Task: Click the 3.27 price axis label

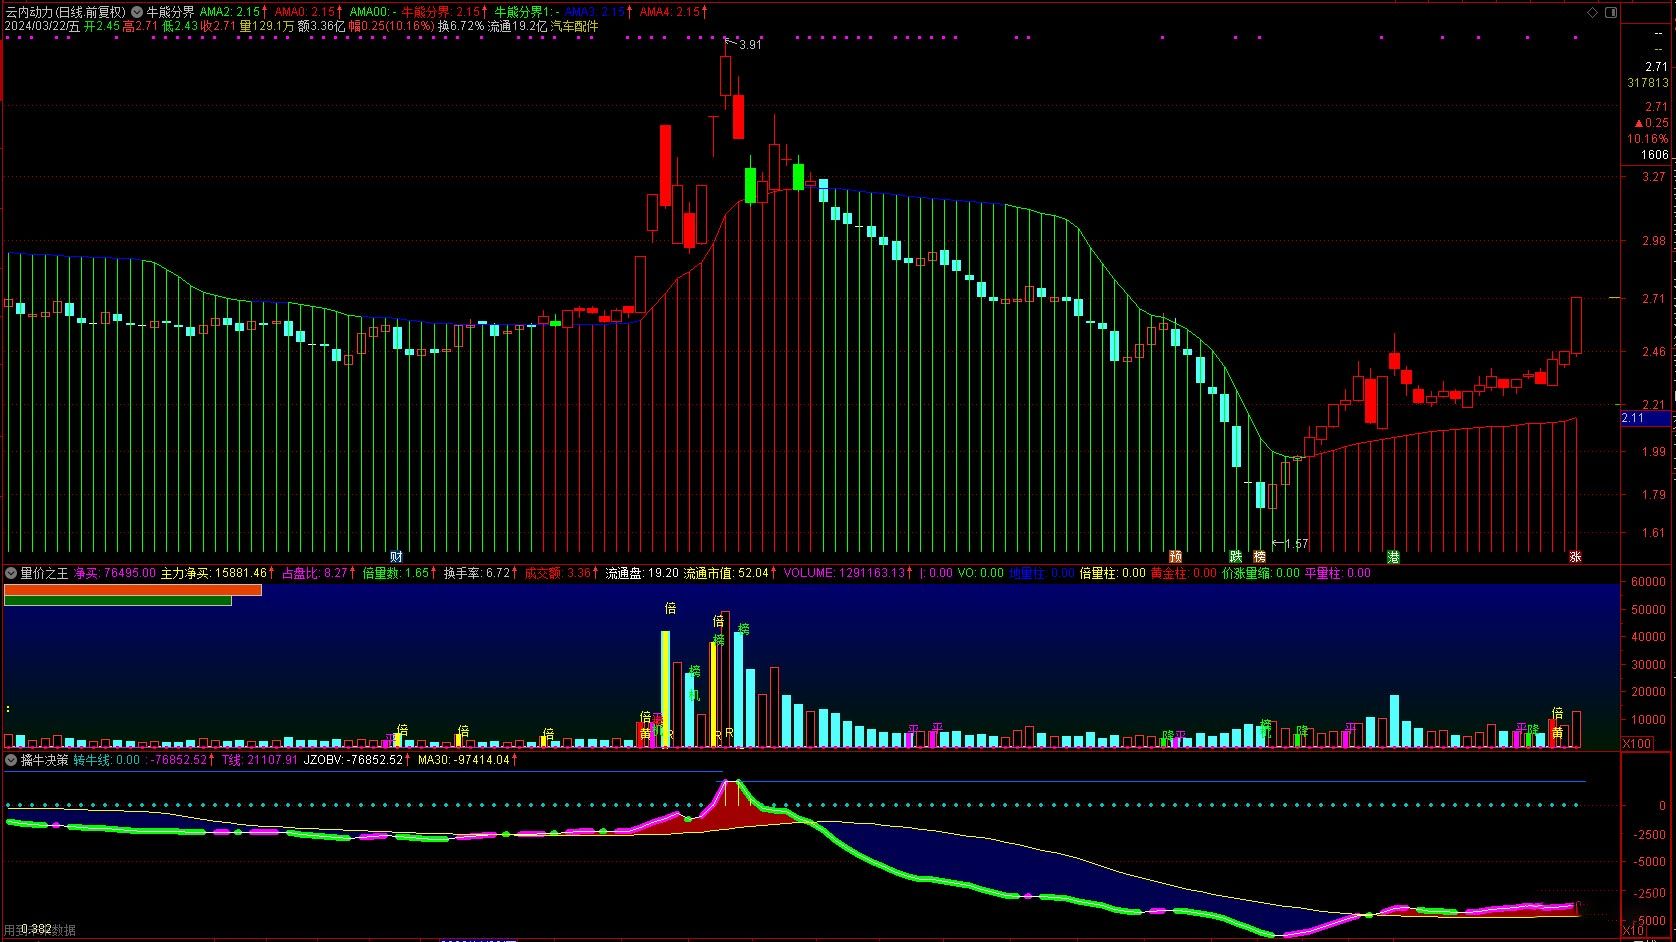Action: click(1654, 177)
